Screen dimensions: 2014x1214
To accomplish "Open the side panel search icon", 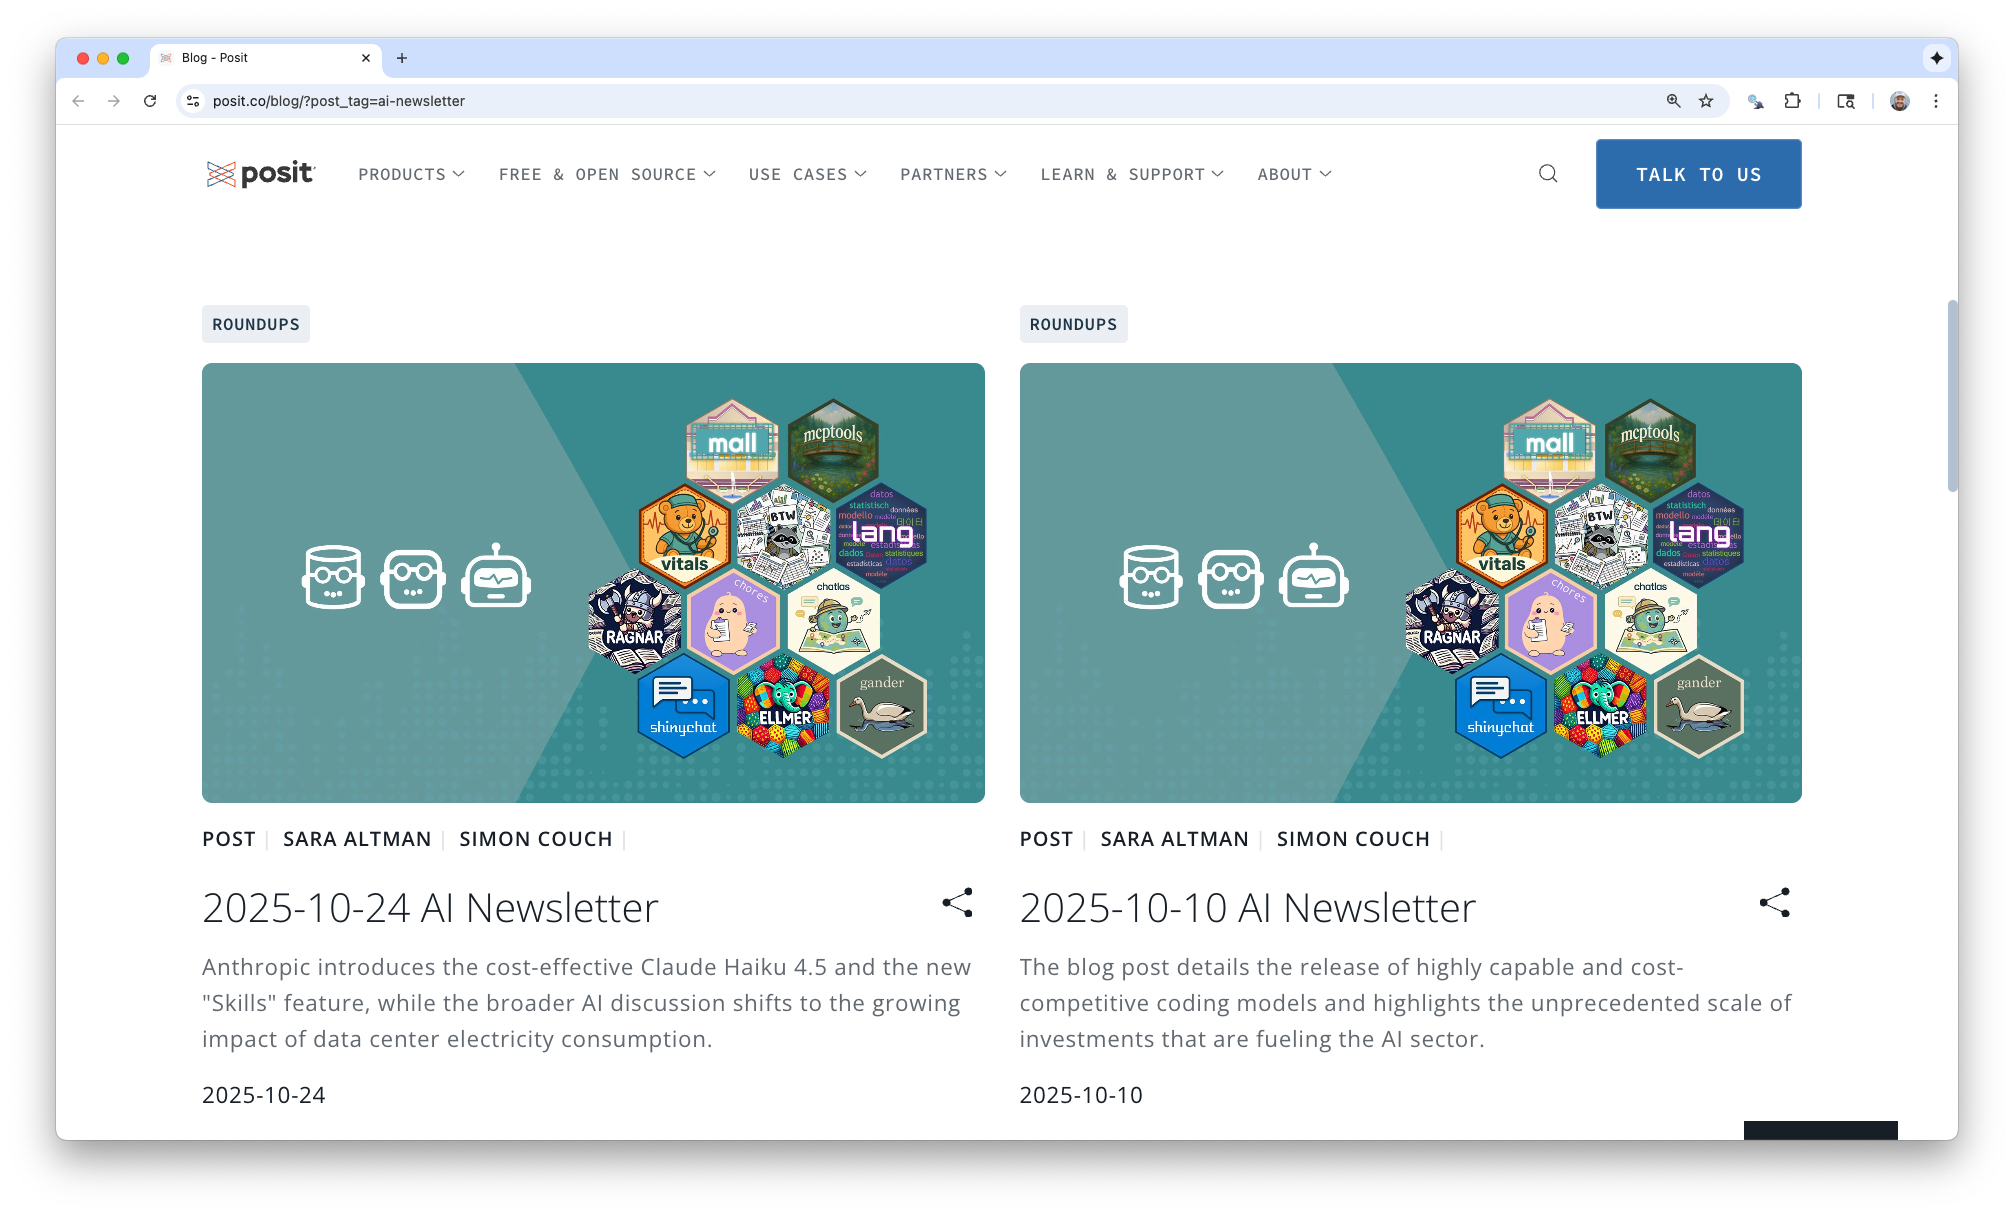I will [1846, 101].
